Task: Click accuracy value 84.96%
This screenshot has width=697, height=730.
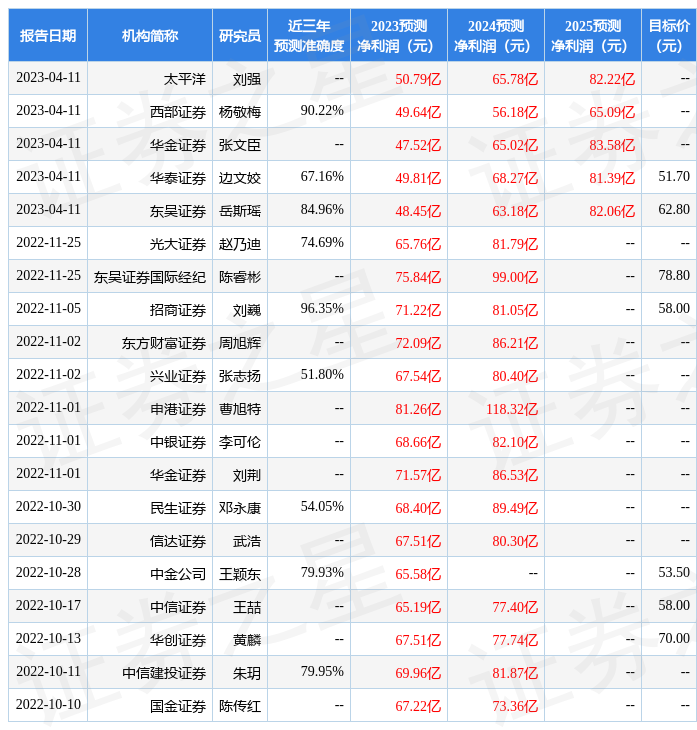Action: point(322,210)
